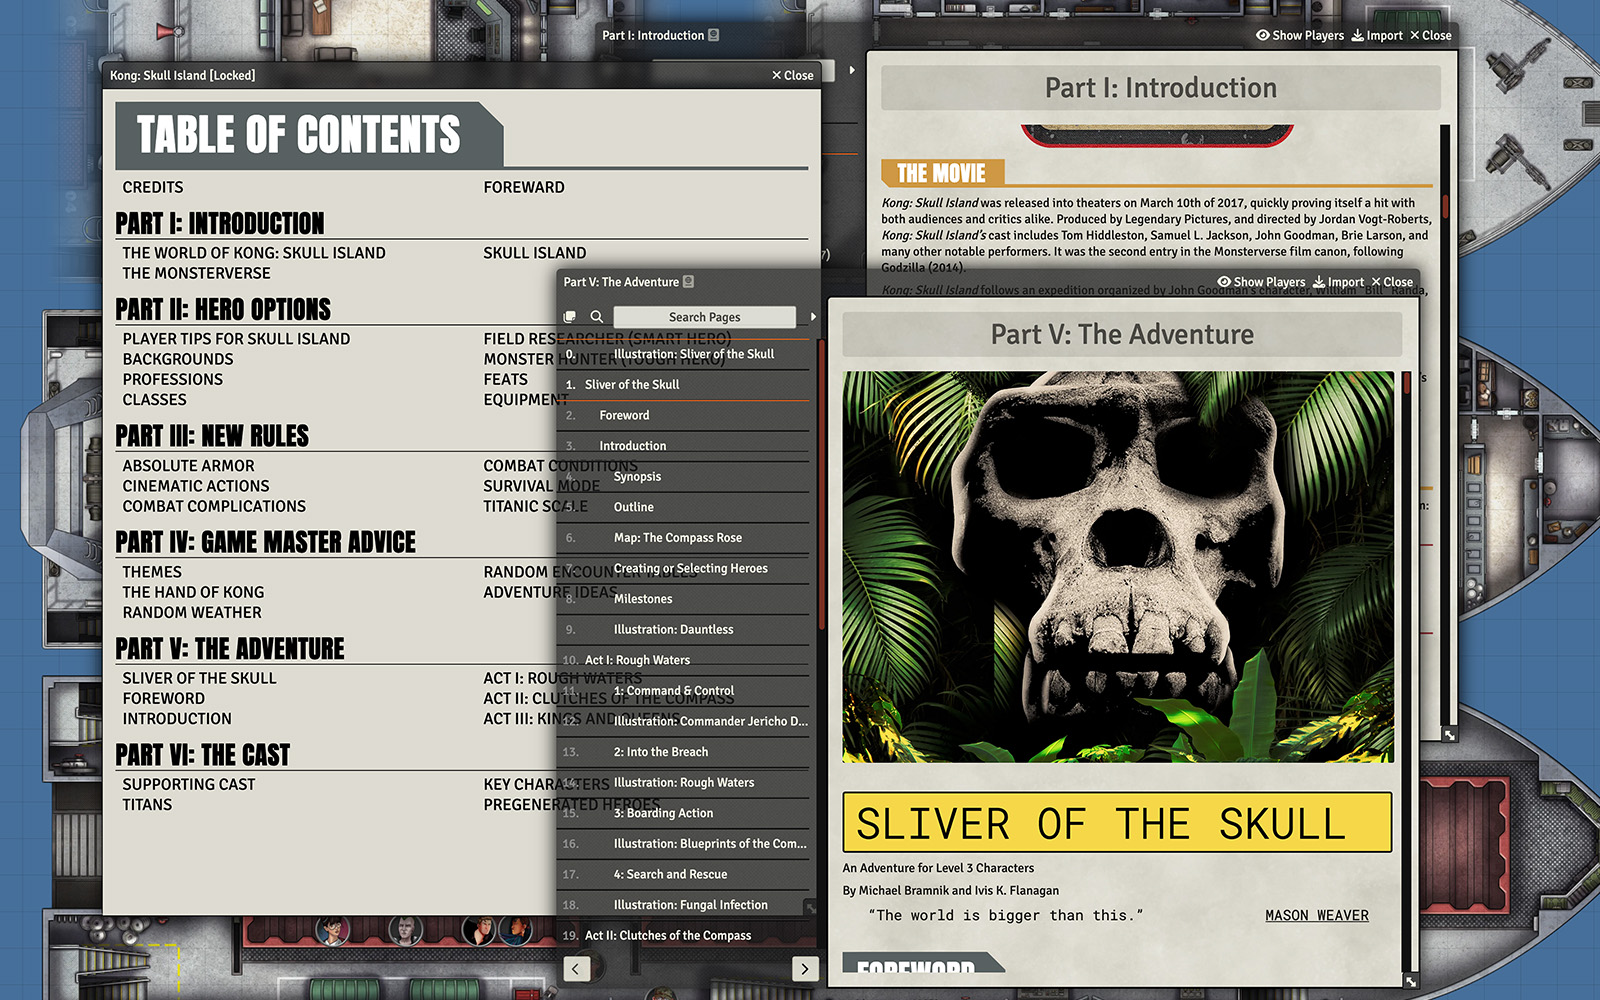Open the document ID icon beside Part I: Introduction title
The height and width of the screenshot is (1000, 1600).
[713, 35]
